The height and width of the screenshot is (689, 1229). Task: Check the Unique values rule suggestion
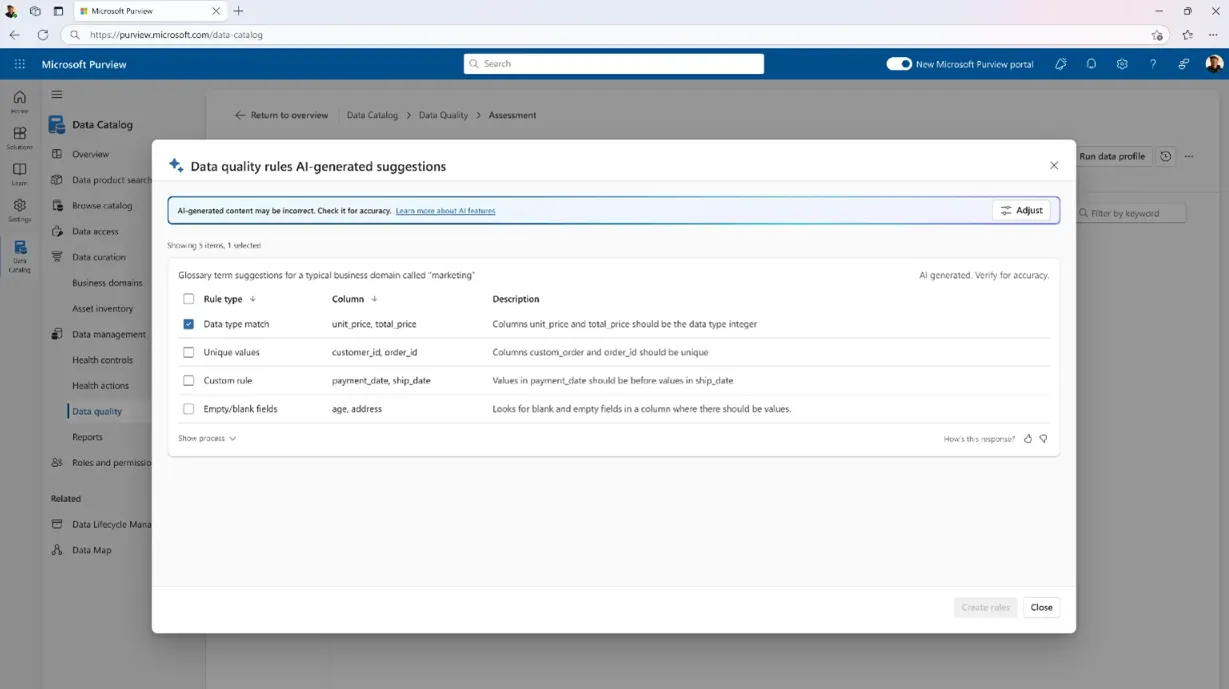click(x=189, y=352)
